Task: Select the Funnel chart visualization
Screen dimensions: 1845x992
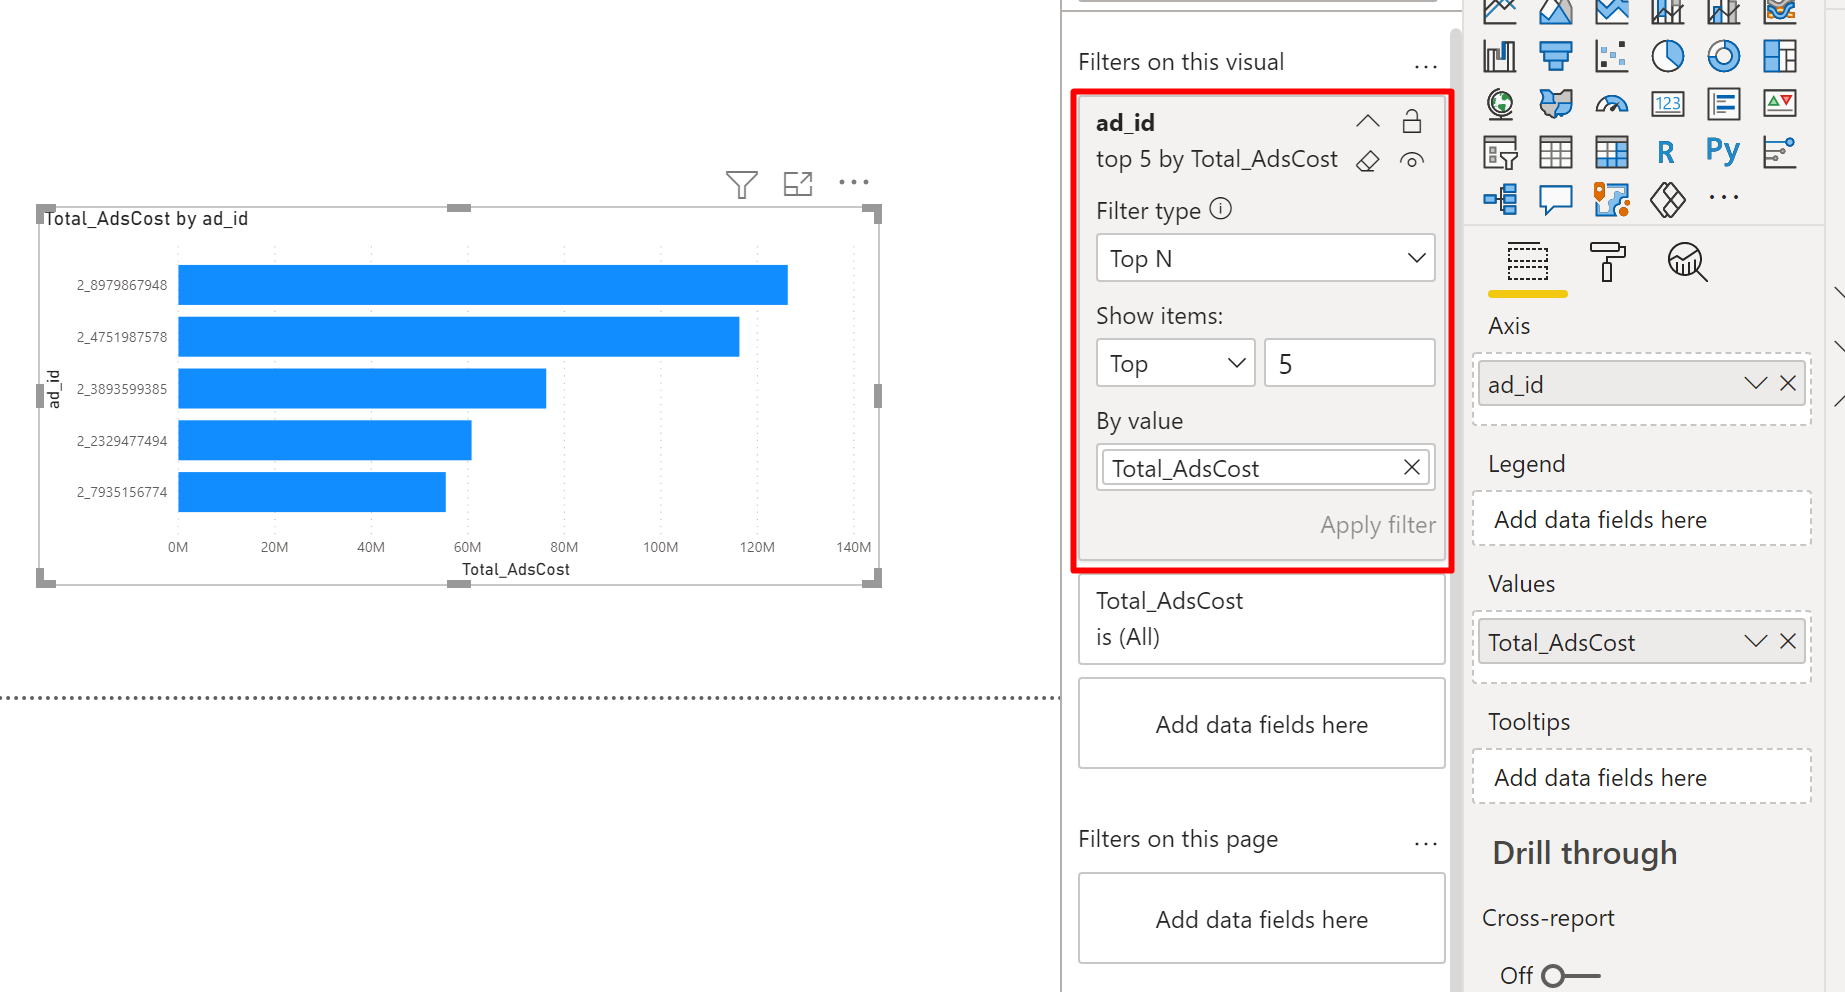Action: click(1555, 56)
